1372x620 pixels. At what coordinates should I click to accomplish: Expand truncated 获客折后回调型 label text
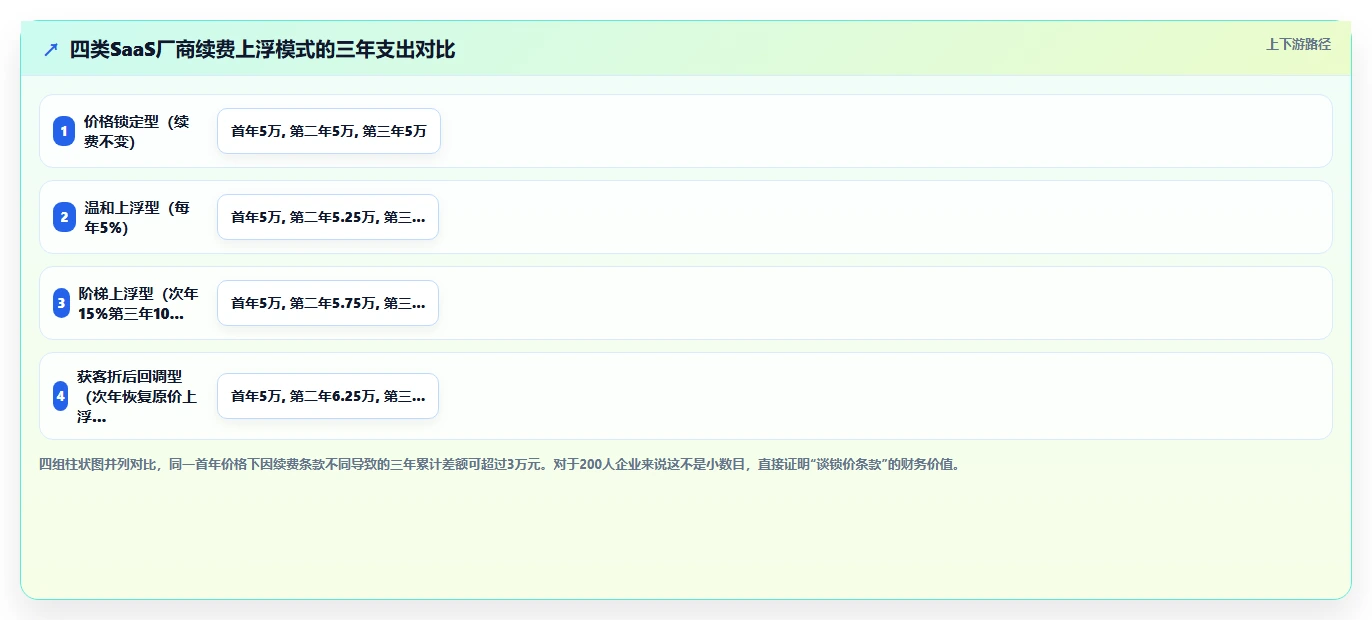138,396
